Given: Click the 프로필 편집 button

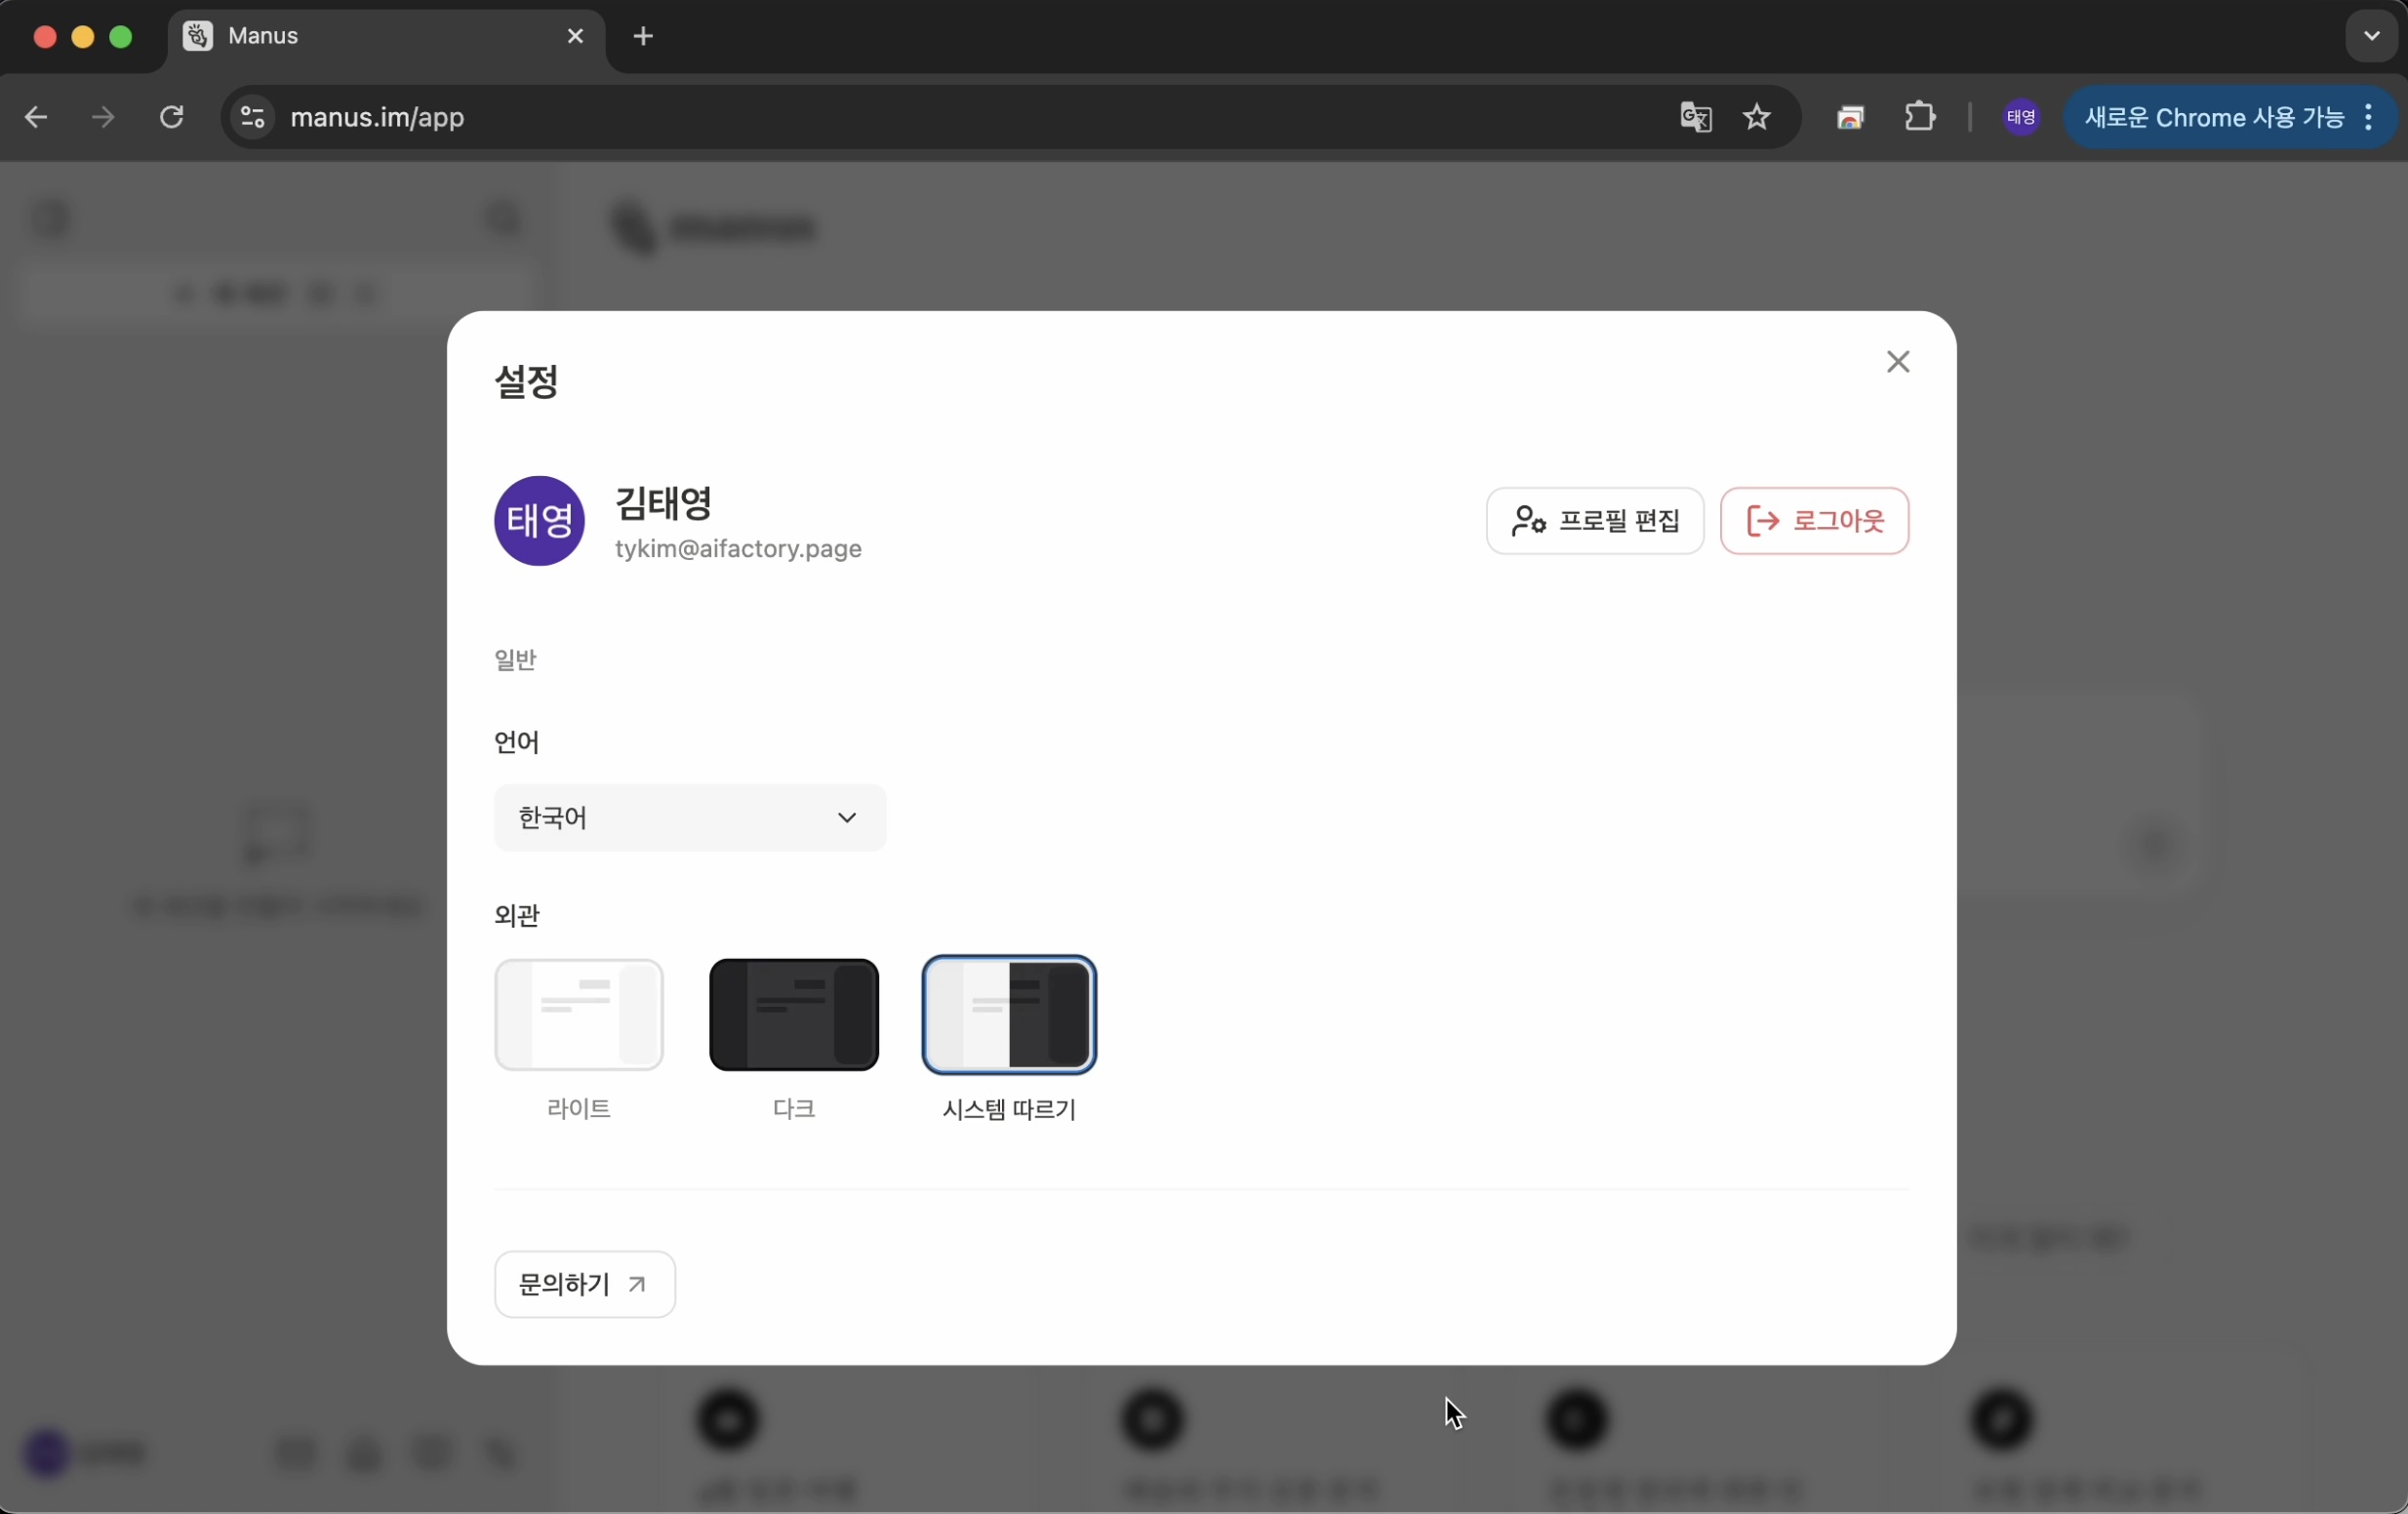Looking at the screenshot, I should pyautogui.click(x=1595, y=520).
